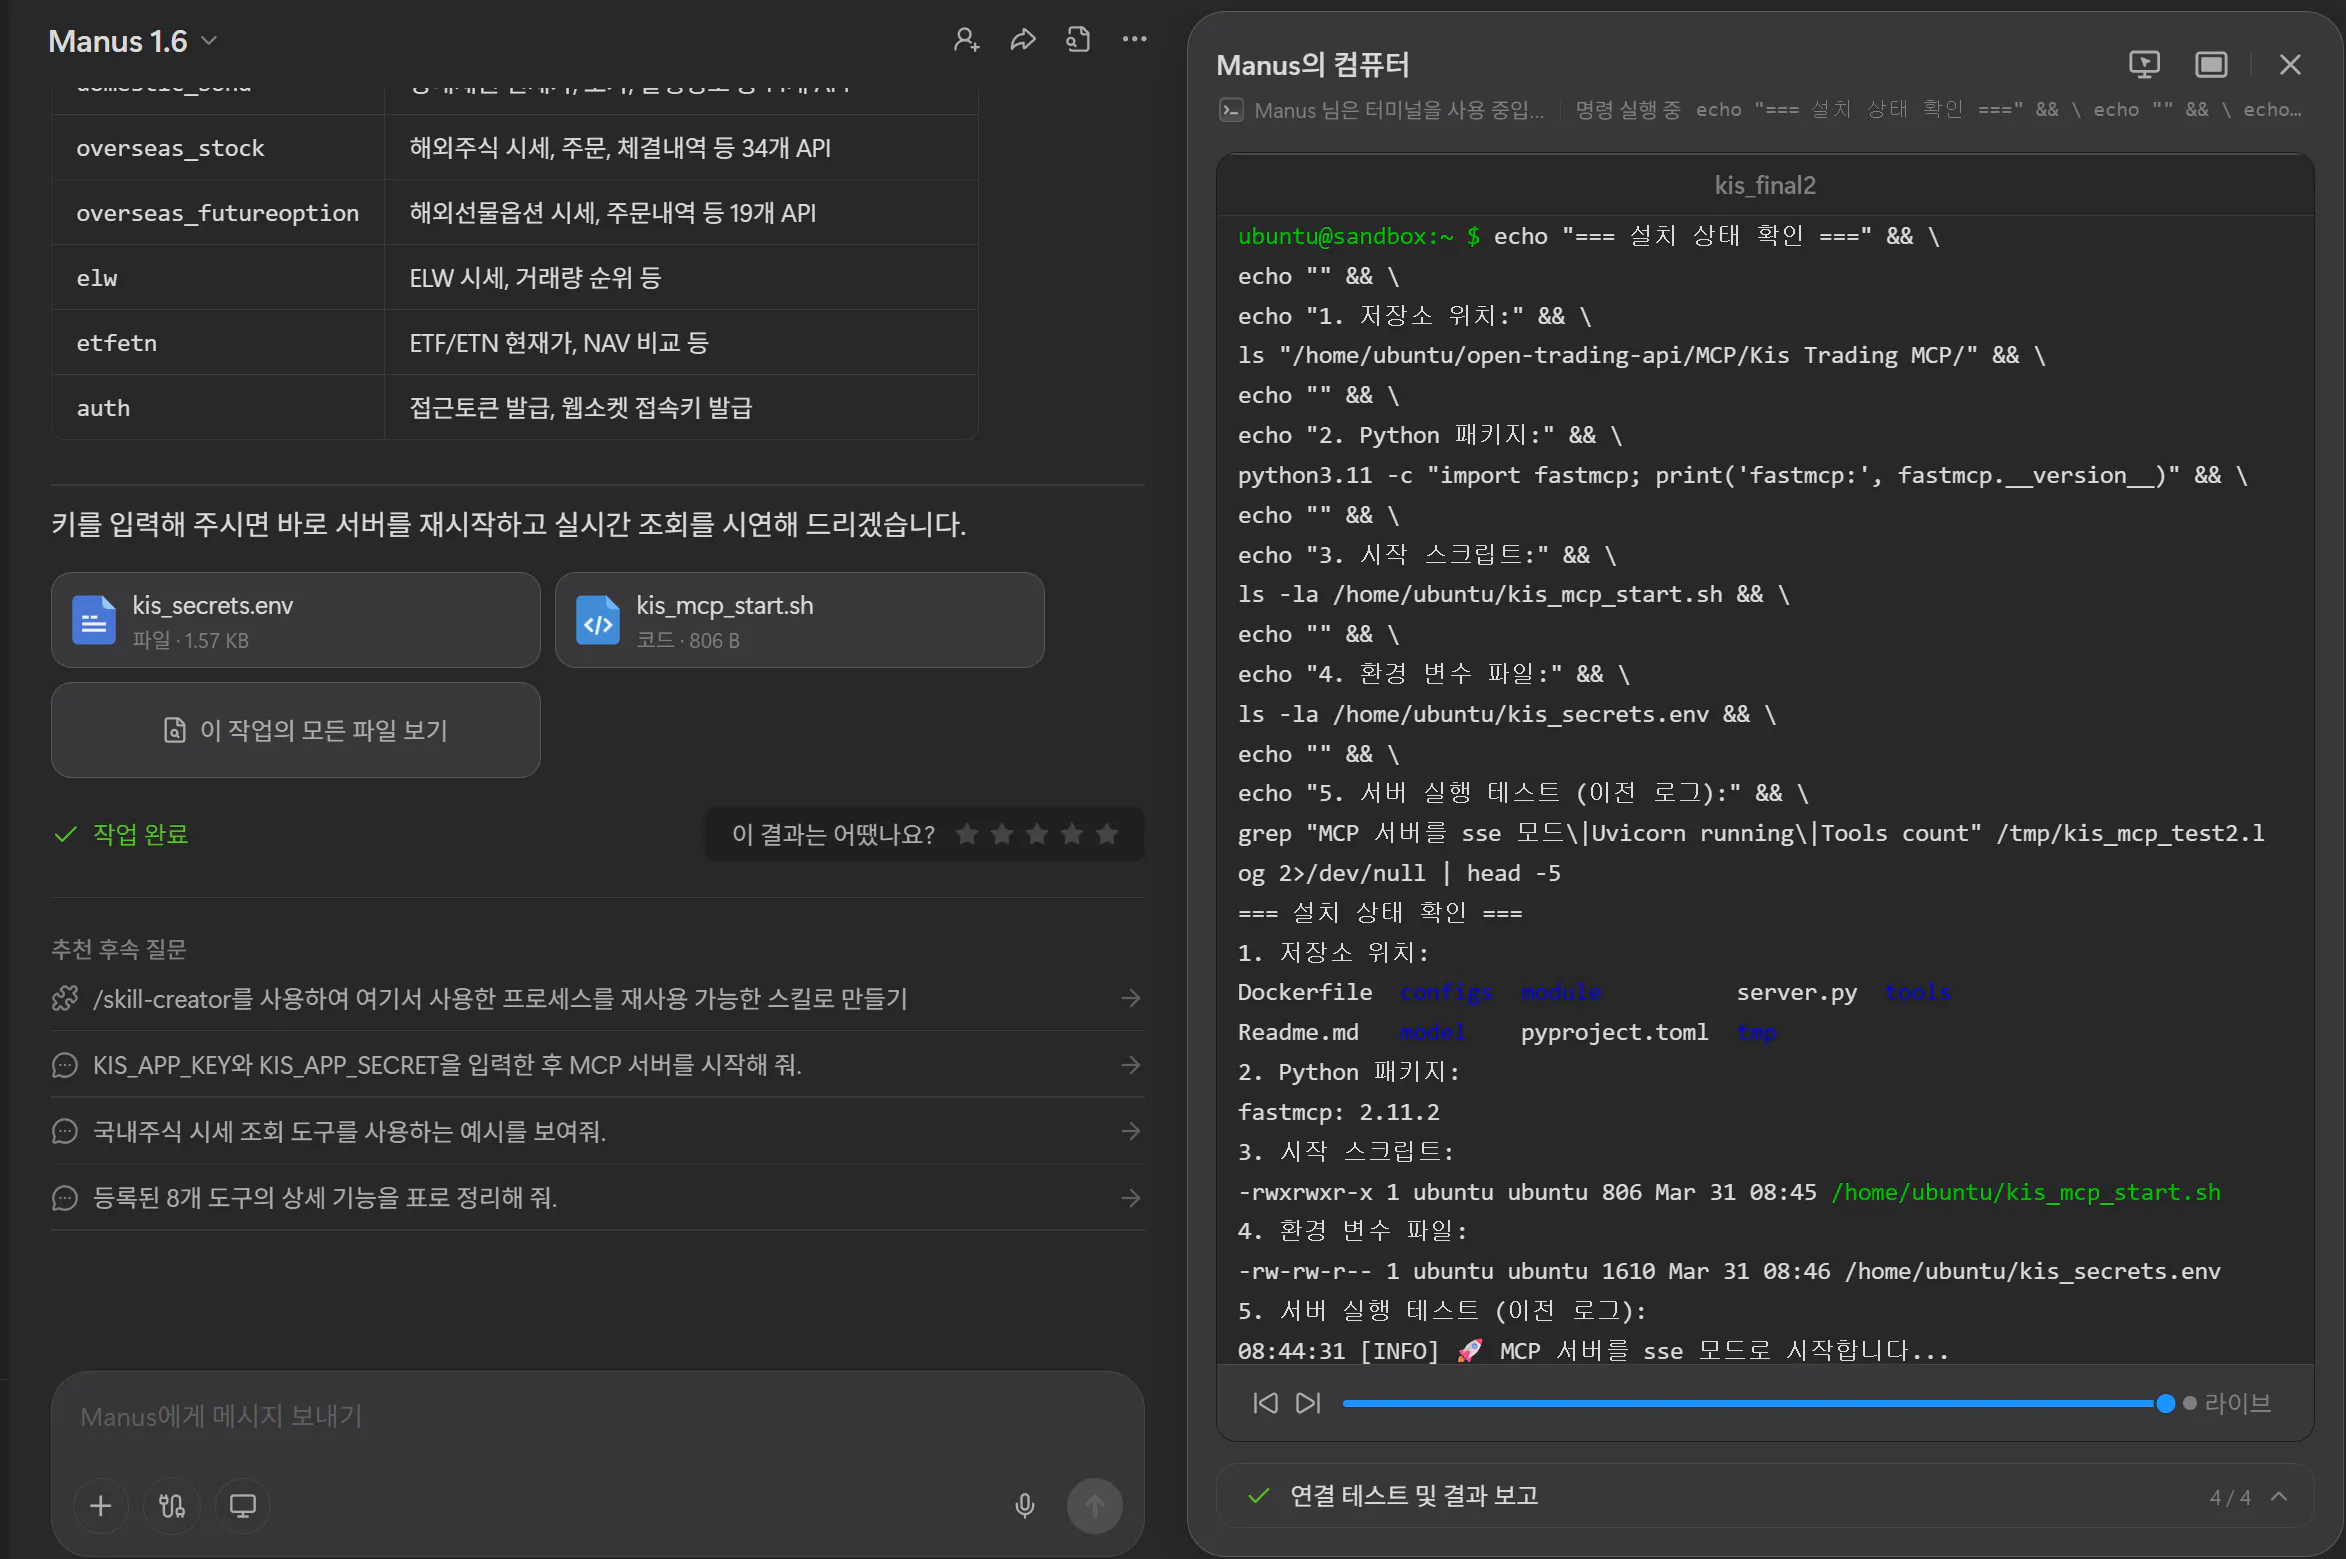Click the live playback progress slider handle
Viewport: 2346px width, 1559px height.
2165,1403
